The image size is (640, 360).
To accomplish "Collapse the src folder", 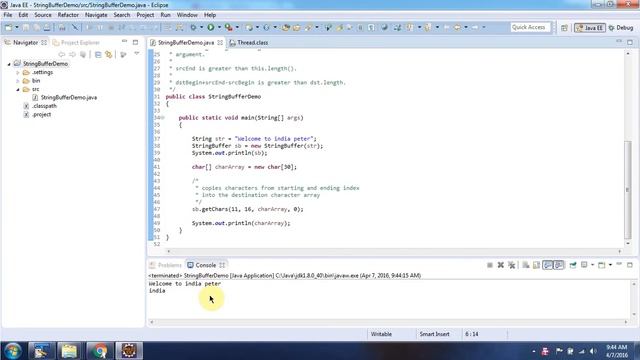I will coord(18,89).
